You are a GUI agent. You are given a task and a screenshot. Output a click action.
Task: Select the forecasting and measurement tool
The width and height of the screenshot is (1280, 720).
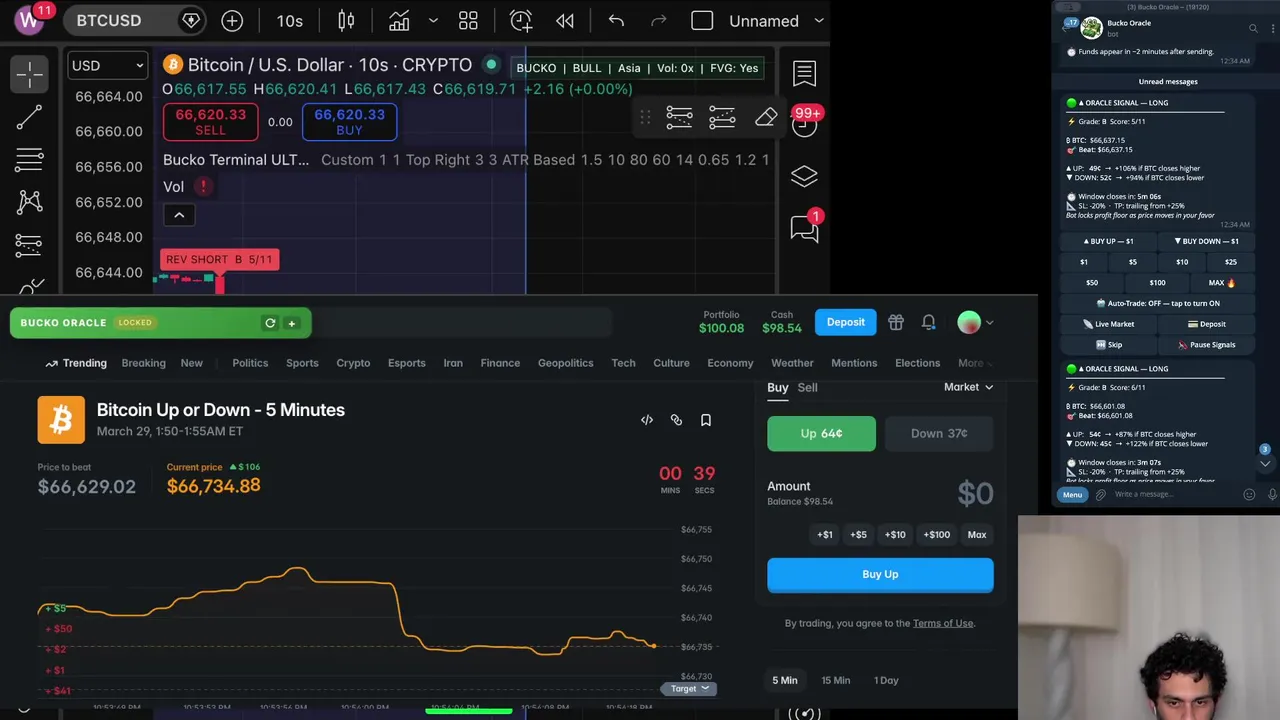click(29, 244)
